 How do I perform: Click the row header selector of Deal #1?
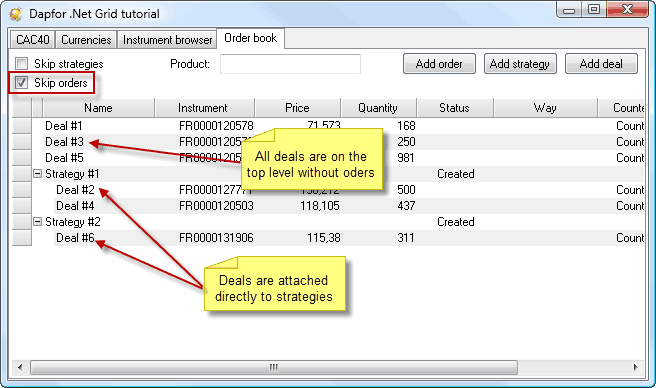pyautogui.click(x=22, y=126)
